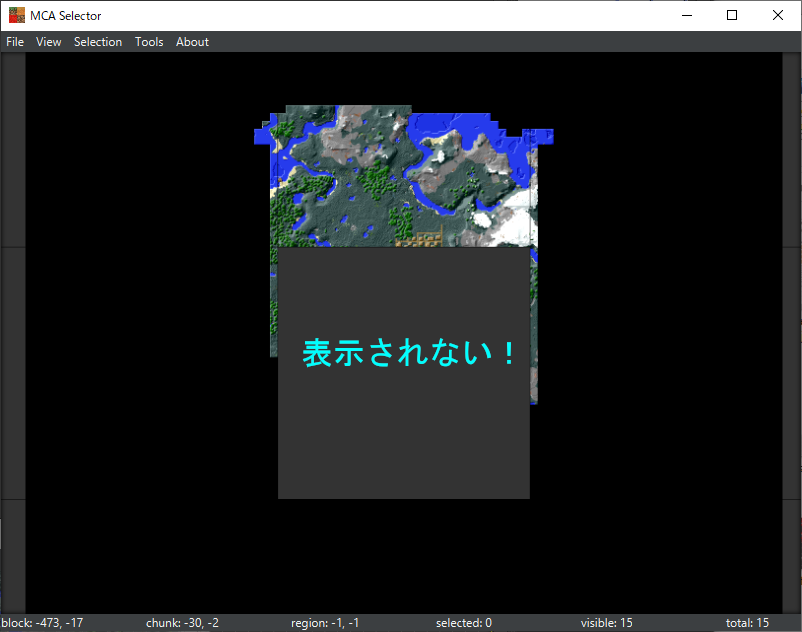Open the Tools menu
This screenshot has height=632, width=802.
click(149, 42)
